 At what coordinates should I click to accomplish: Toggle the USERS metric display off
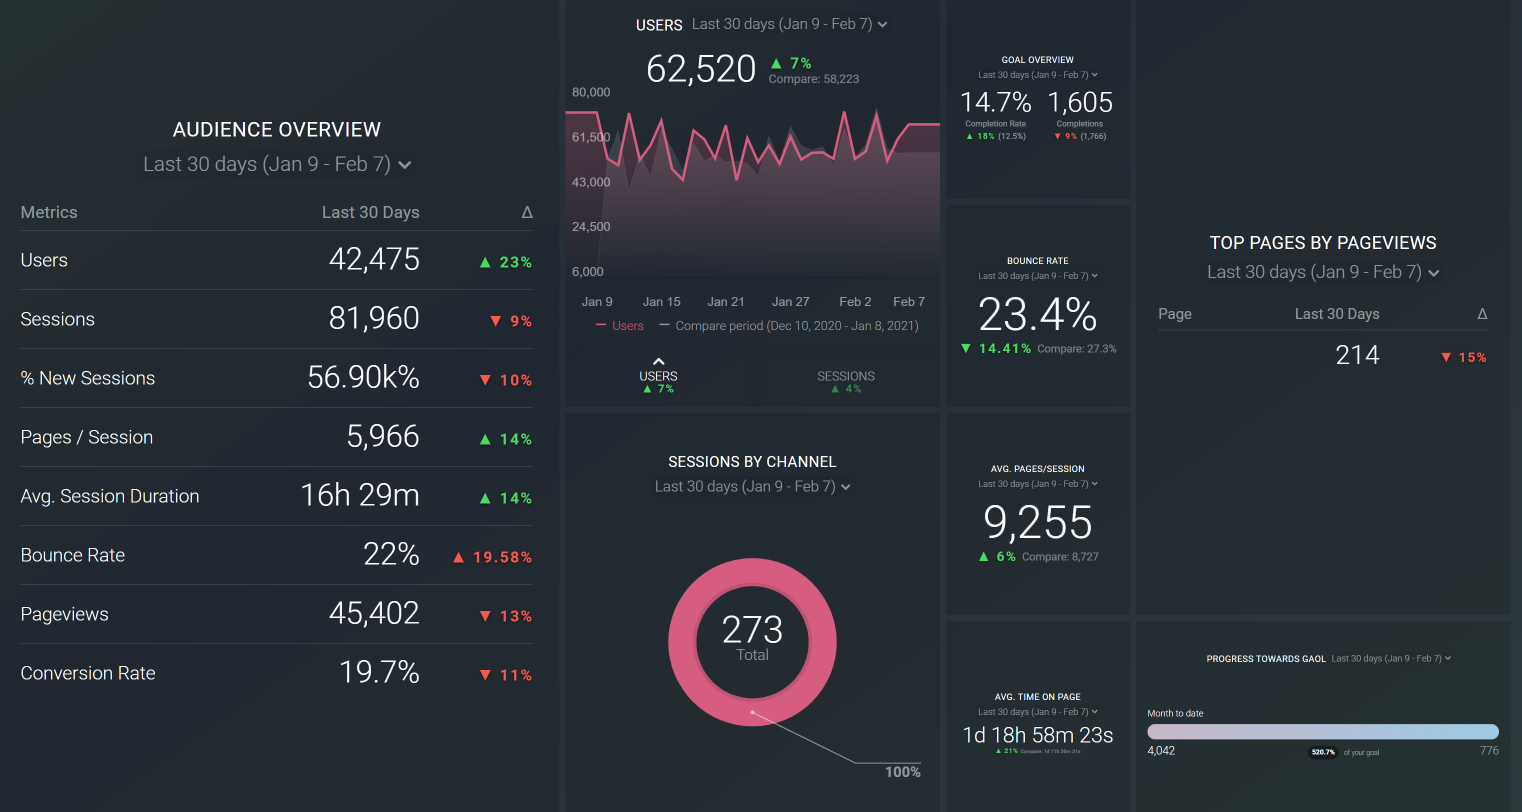pos(657,377)
